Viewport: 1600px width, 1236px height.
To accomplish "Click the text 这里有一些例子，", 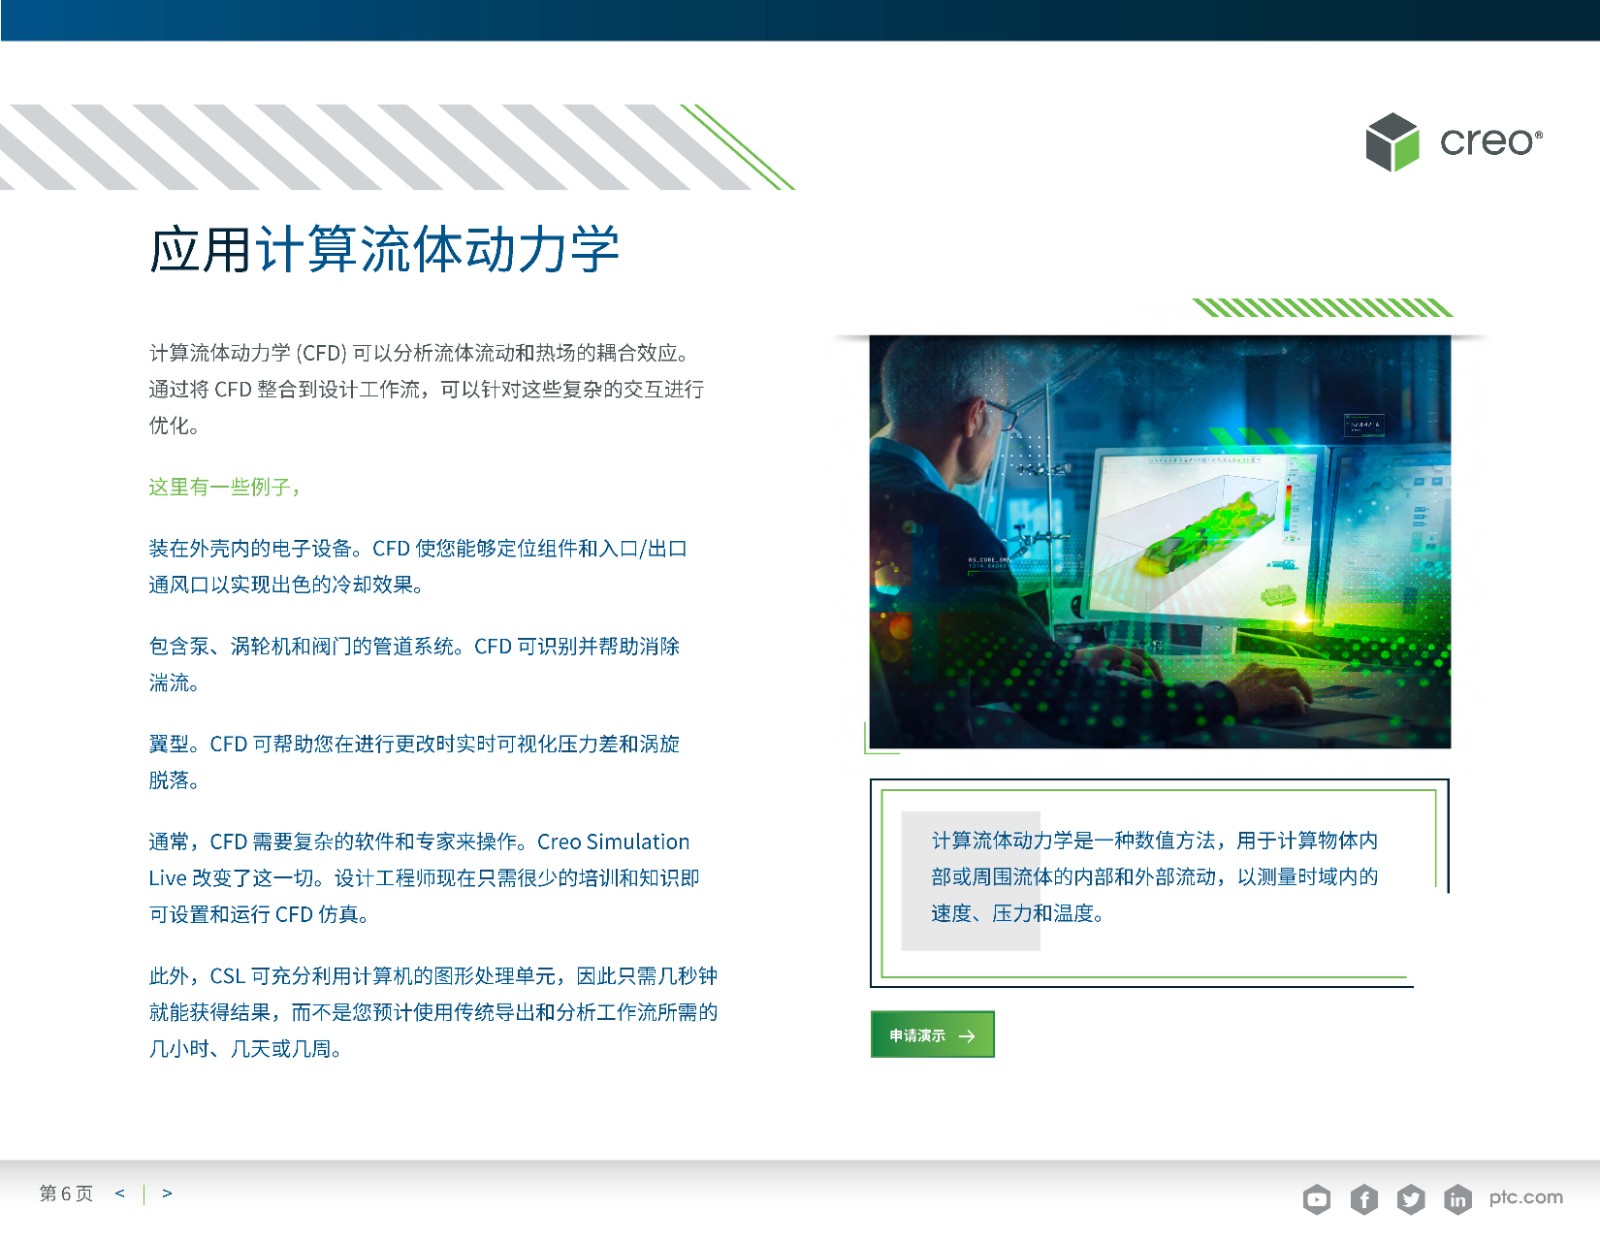I will (225, 487).
